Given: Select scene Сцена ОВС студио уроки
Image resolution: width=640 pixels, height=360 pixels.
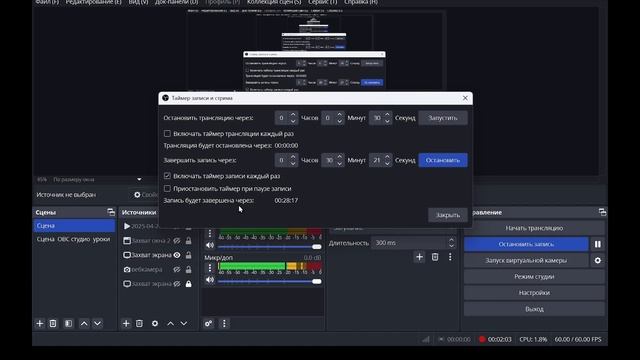Looking at the screenshot, I should tap(74, 239).
